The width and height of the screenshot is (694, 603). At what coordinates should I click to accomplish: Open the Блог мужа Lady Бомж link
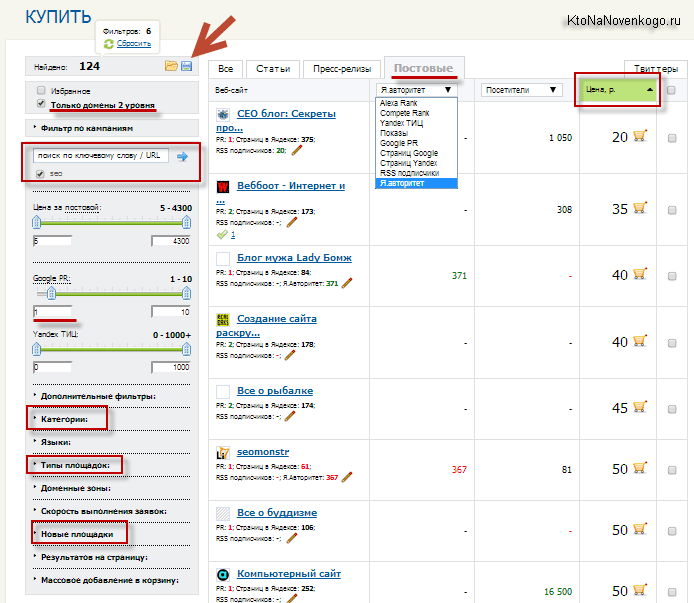294,258
